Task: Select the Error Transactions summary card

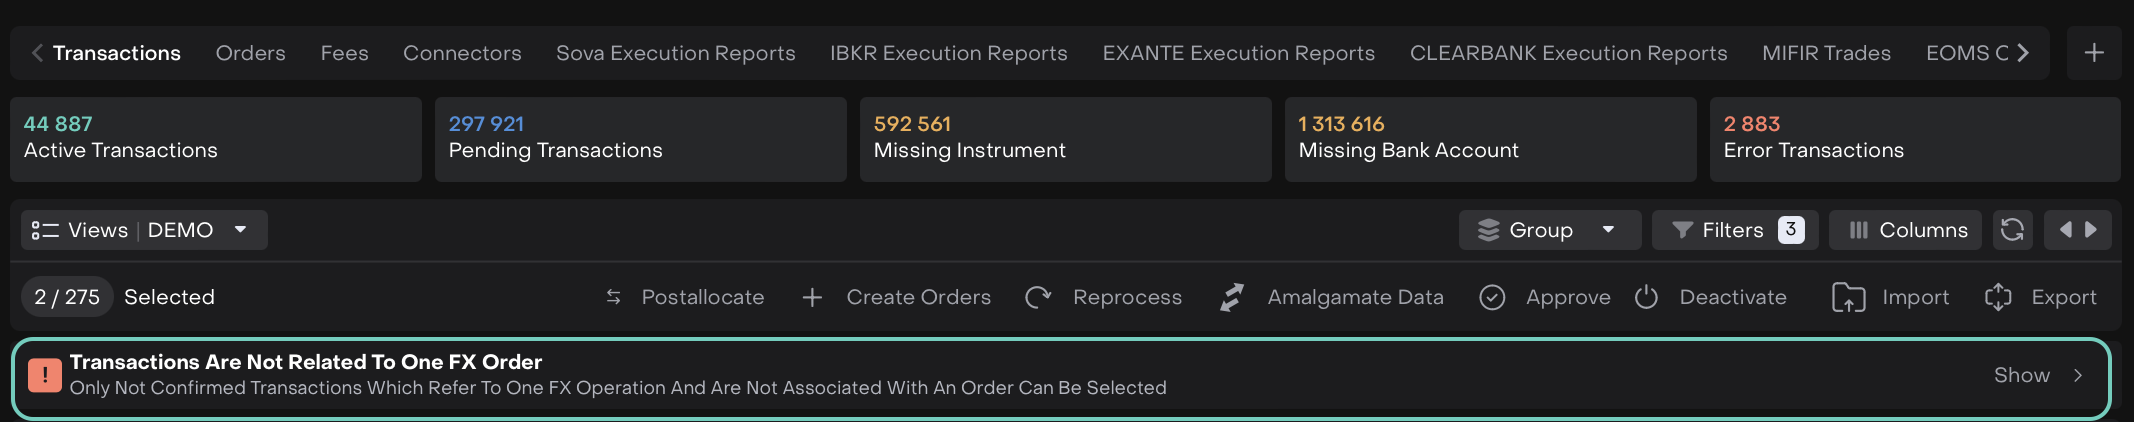Action: pyautogui.click(x=1914, y=139)
